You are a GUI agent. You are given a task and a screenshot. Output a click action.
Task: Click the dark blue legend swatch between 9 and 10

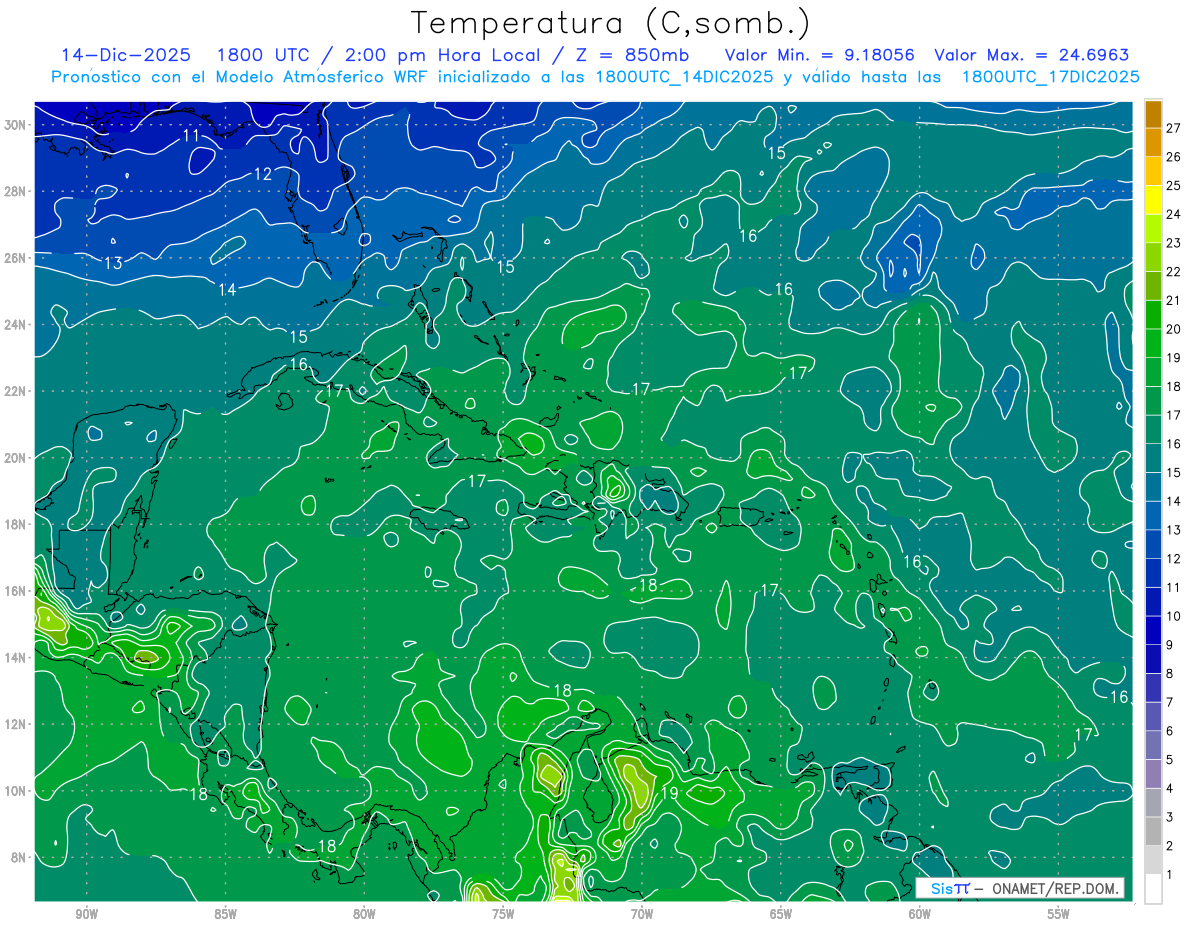click(x=1153, y=631)
